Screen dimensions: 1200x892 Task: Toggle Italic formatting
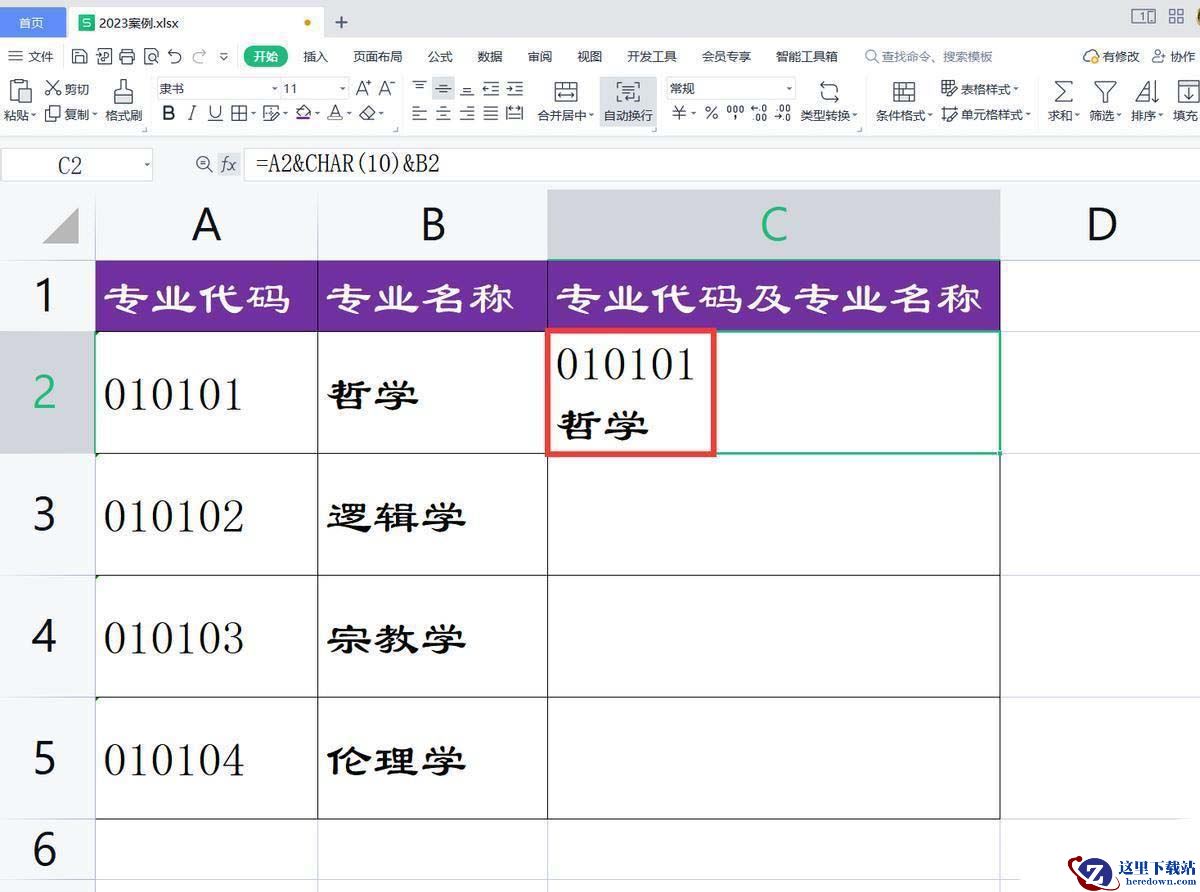coord(192,114)
